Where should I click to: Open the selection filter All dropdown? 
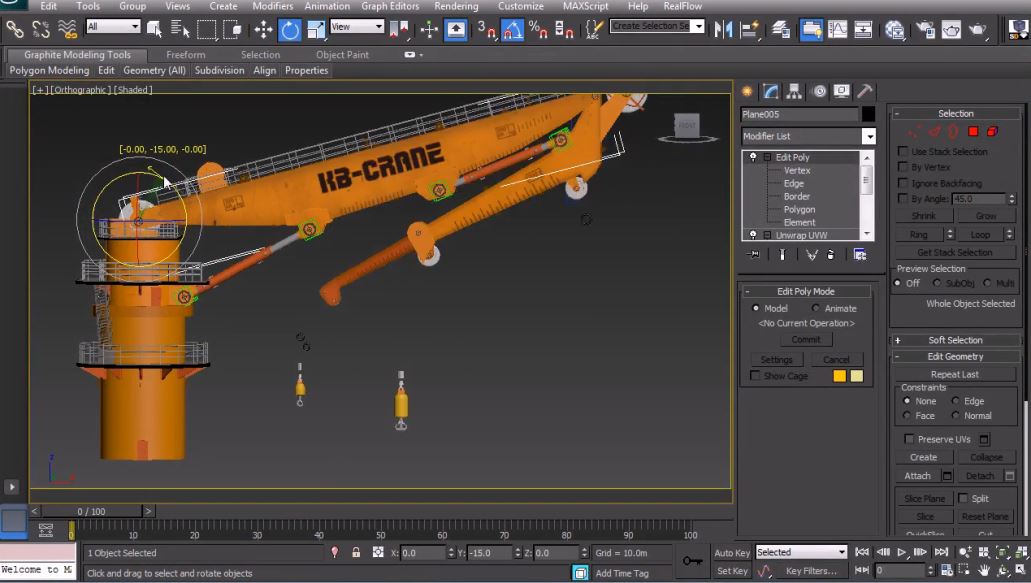click(113, 26)
